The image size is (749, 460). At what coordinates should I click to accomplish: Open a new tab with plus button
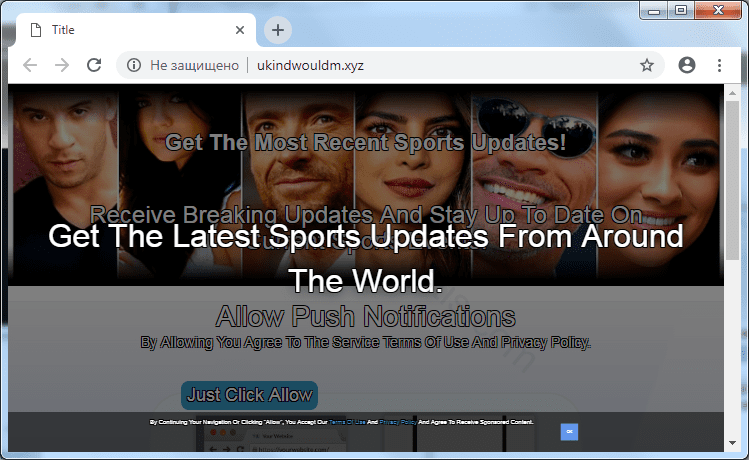278,30
